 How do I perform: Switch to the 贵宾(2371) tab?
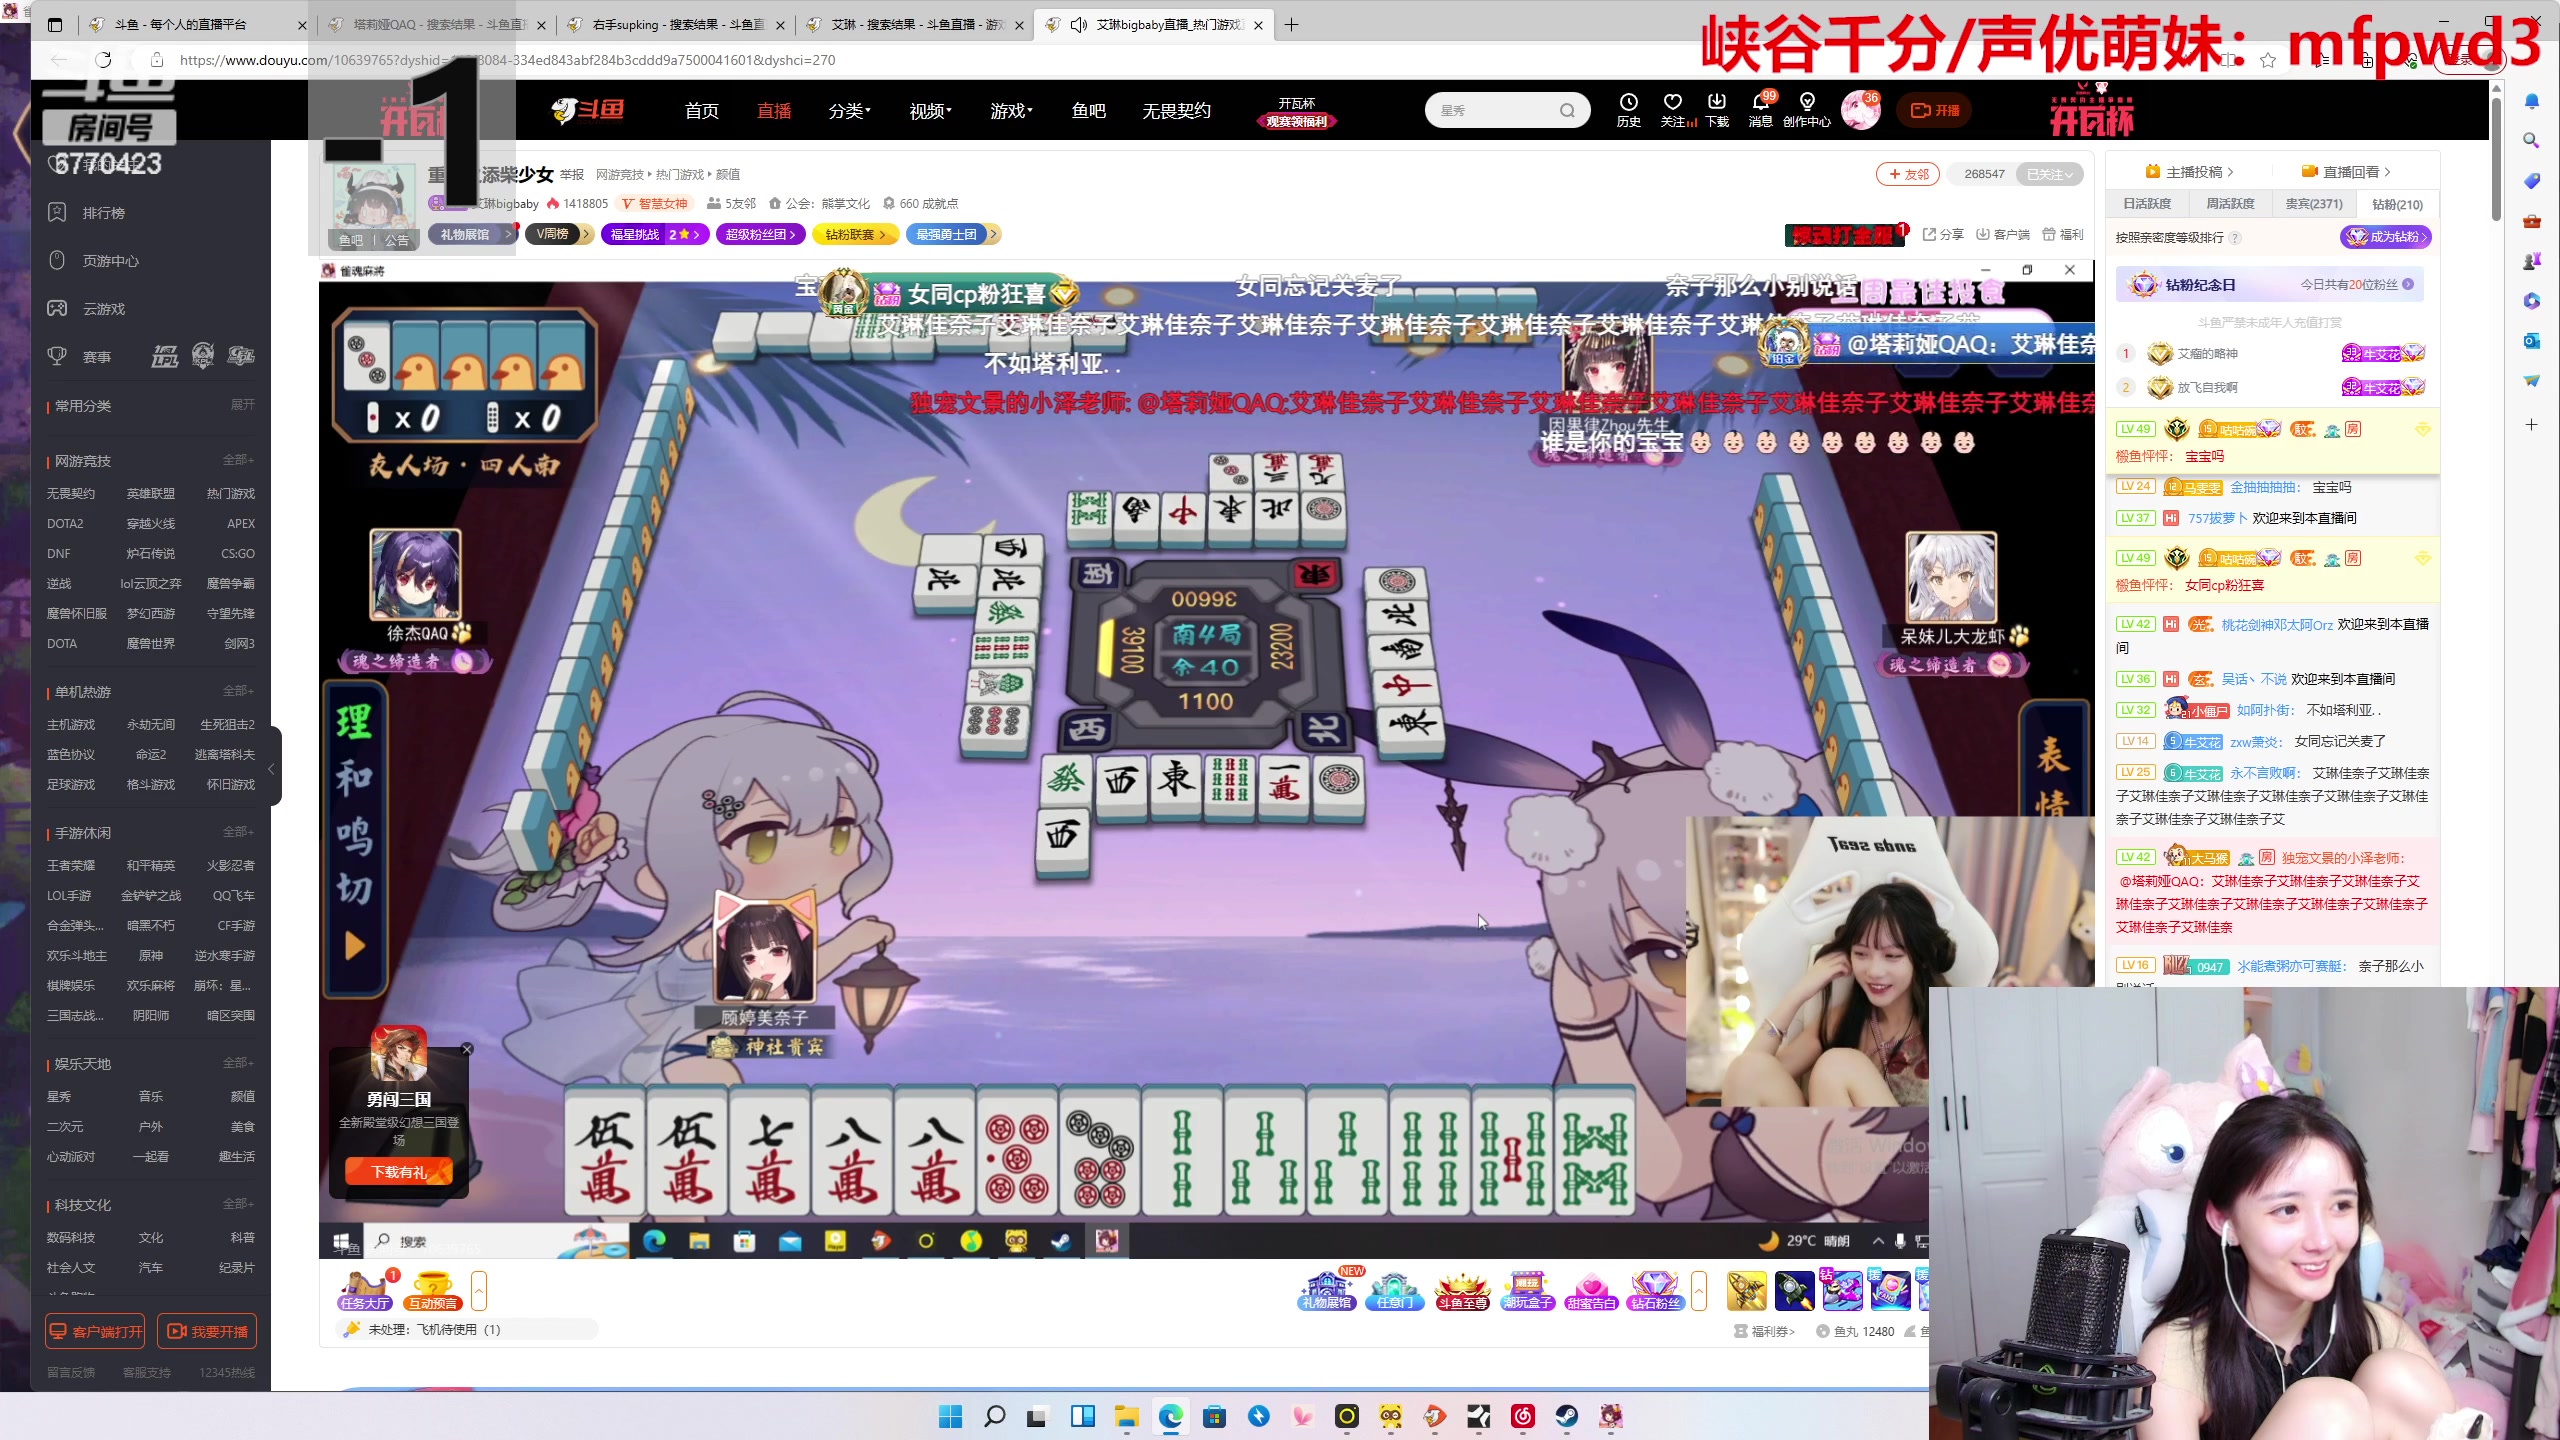pos(2313,204)
